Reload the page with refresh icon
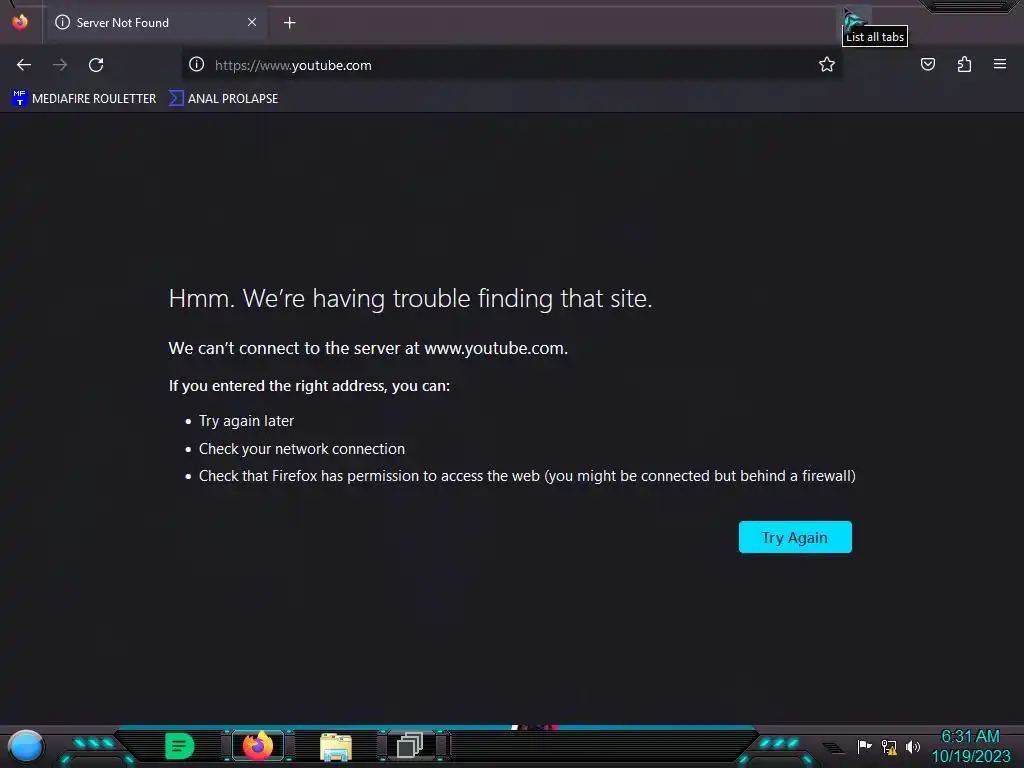Screen dimensions: 1024x768 pos(96,65)
